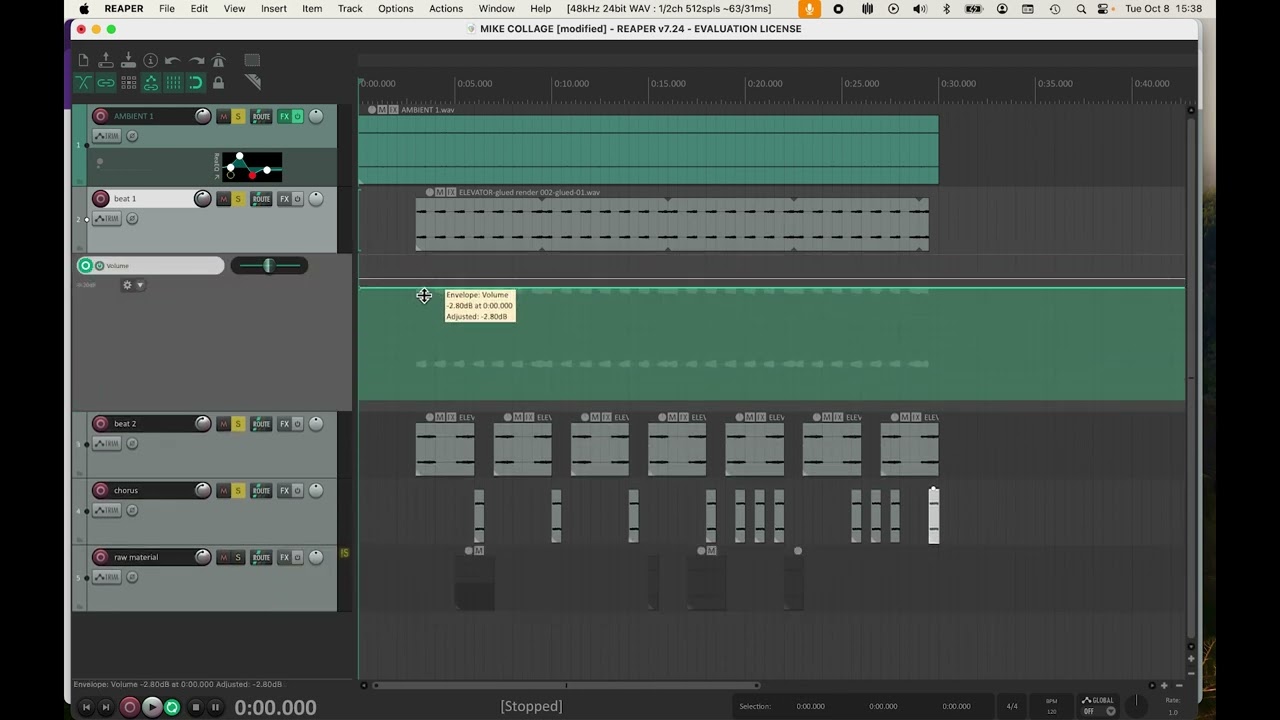This screenshot has height=720, width=1280.
Task: Toggle snap magnet icon
Action: (x=196, y=83)
